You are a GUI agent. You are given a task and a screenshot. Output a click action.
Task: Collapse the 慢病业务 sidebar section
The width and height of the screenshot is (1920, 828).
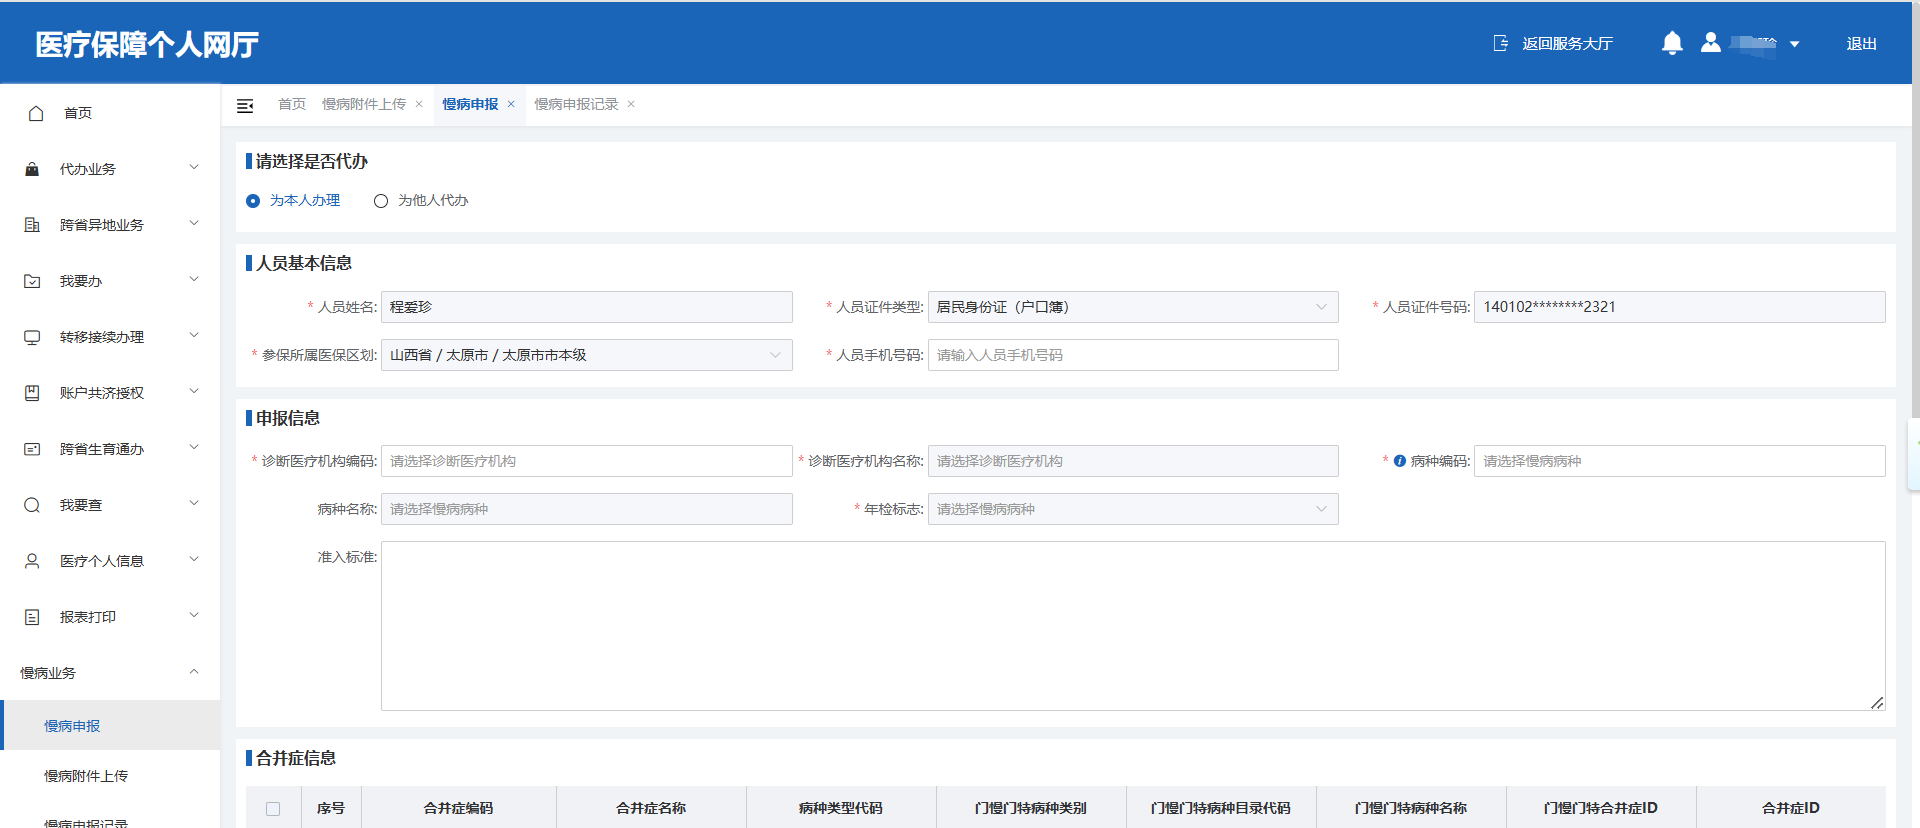pyautogui.click(x=194, y=672)
